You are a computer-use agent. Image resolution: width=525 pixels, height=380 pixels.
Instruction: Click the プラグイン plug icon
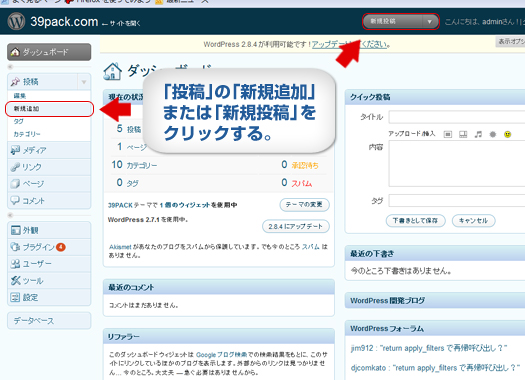tap(15, 247)
